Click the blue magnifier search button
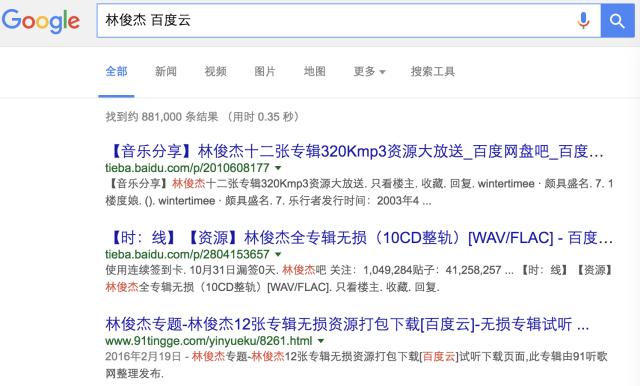This screenshot has height=386, width=640. [618, 20]
